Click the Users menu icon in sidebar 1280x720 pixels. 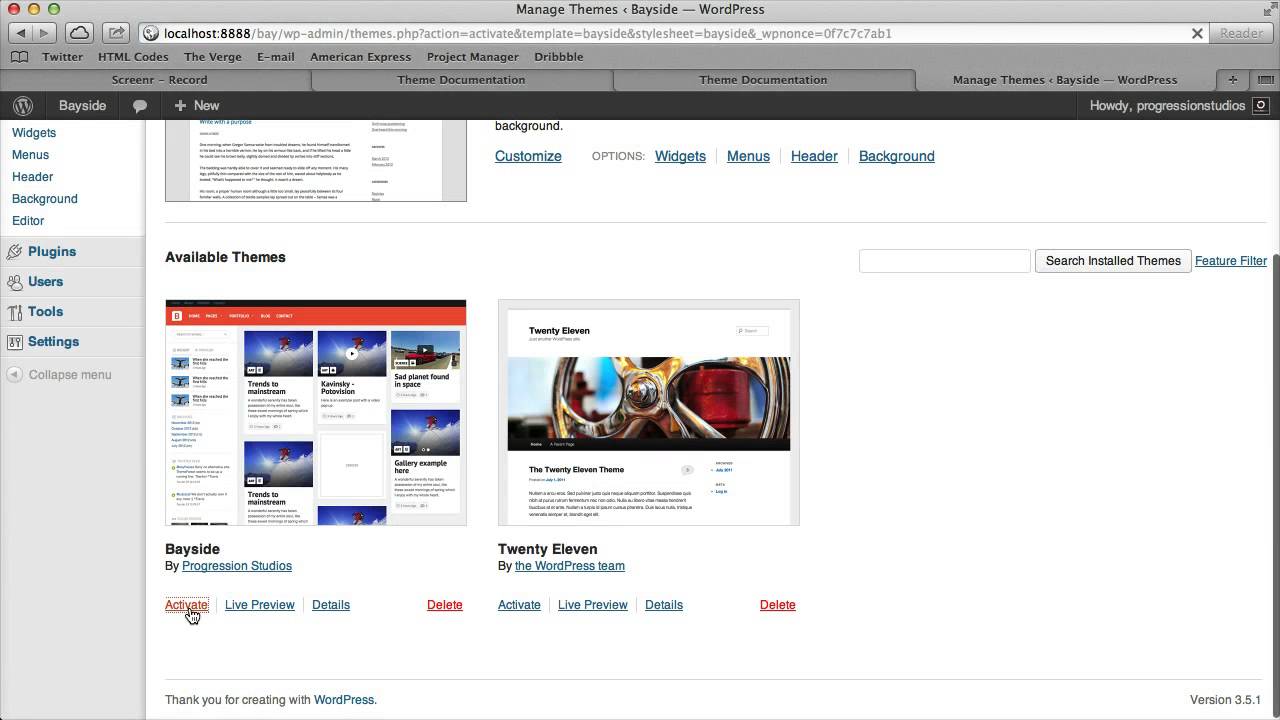[15, 282]
